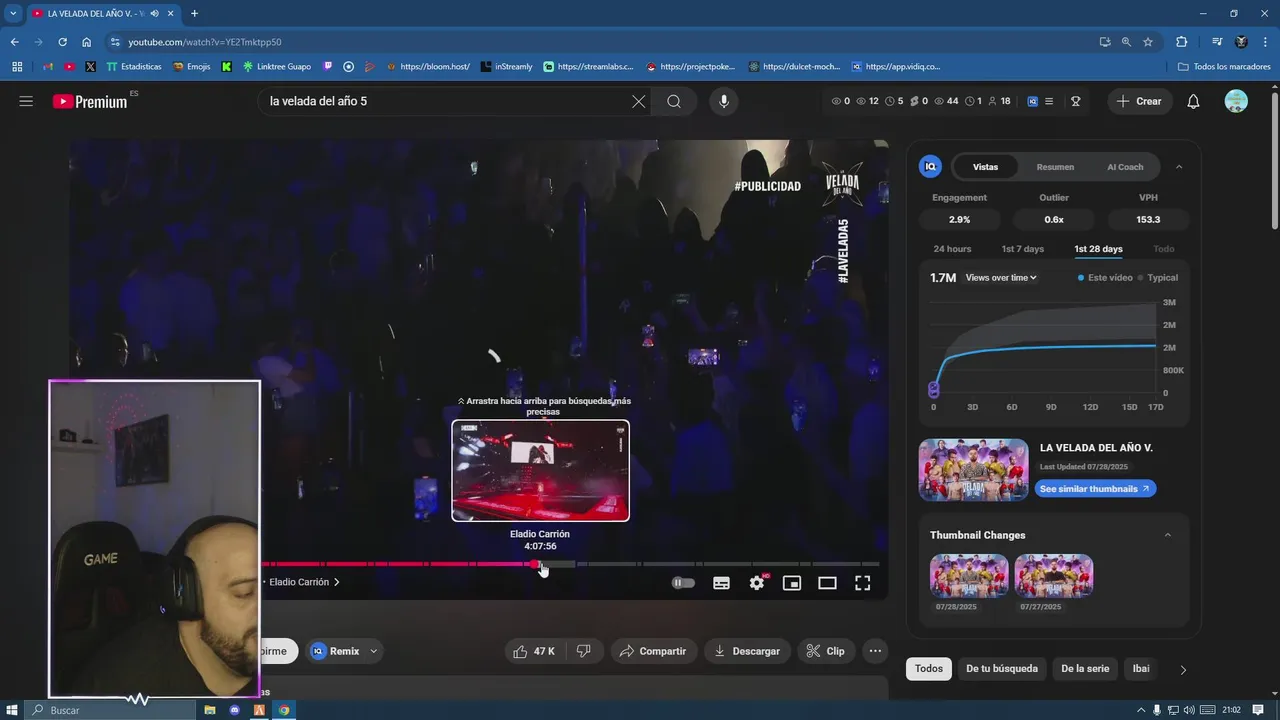Select the 1st 7 days range
Screen dimensions: 1280x720
[x=1022, y=249]
